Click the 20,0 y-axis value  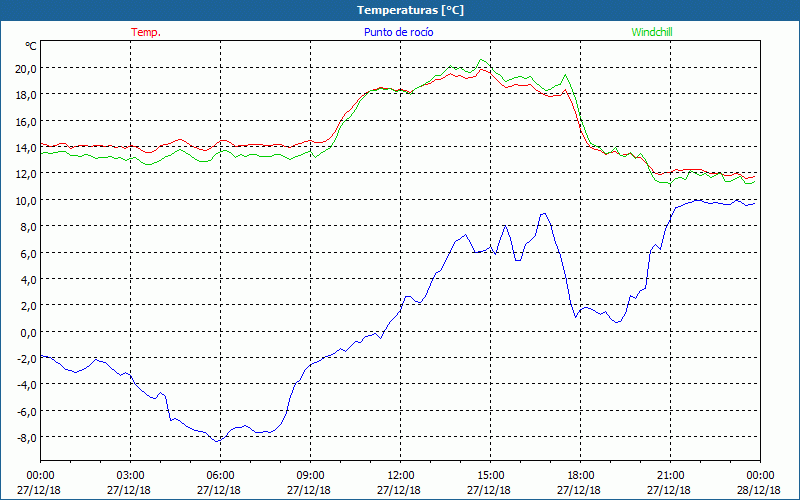click(x=26, y=68)
